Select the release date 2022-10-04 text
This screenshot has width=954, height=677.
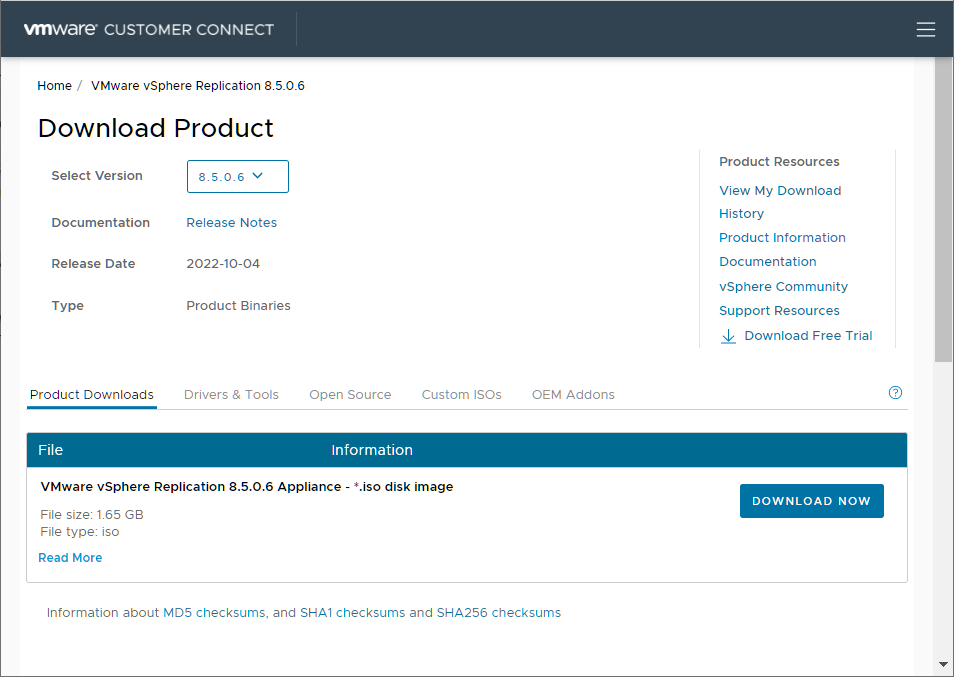click(x=223, y=264)
